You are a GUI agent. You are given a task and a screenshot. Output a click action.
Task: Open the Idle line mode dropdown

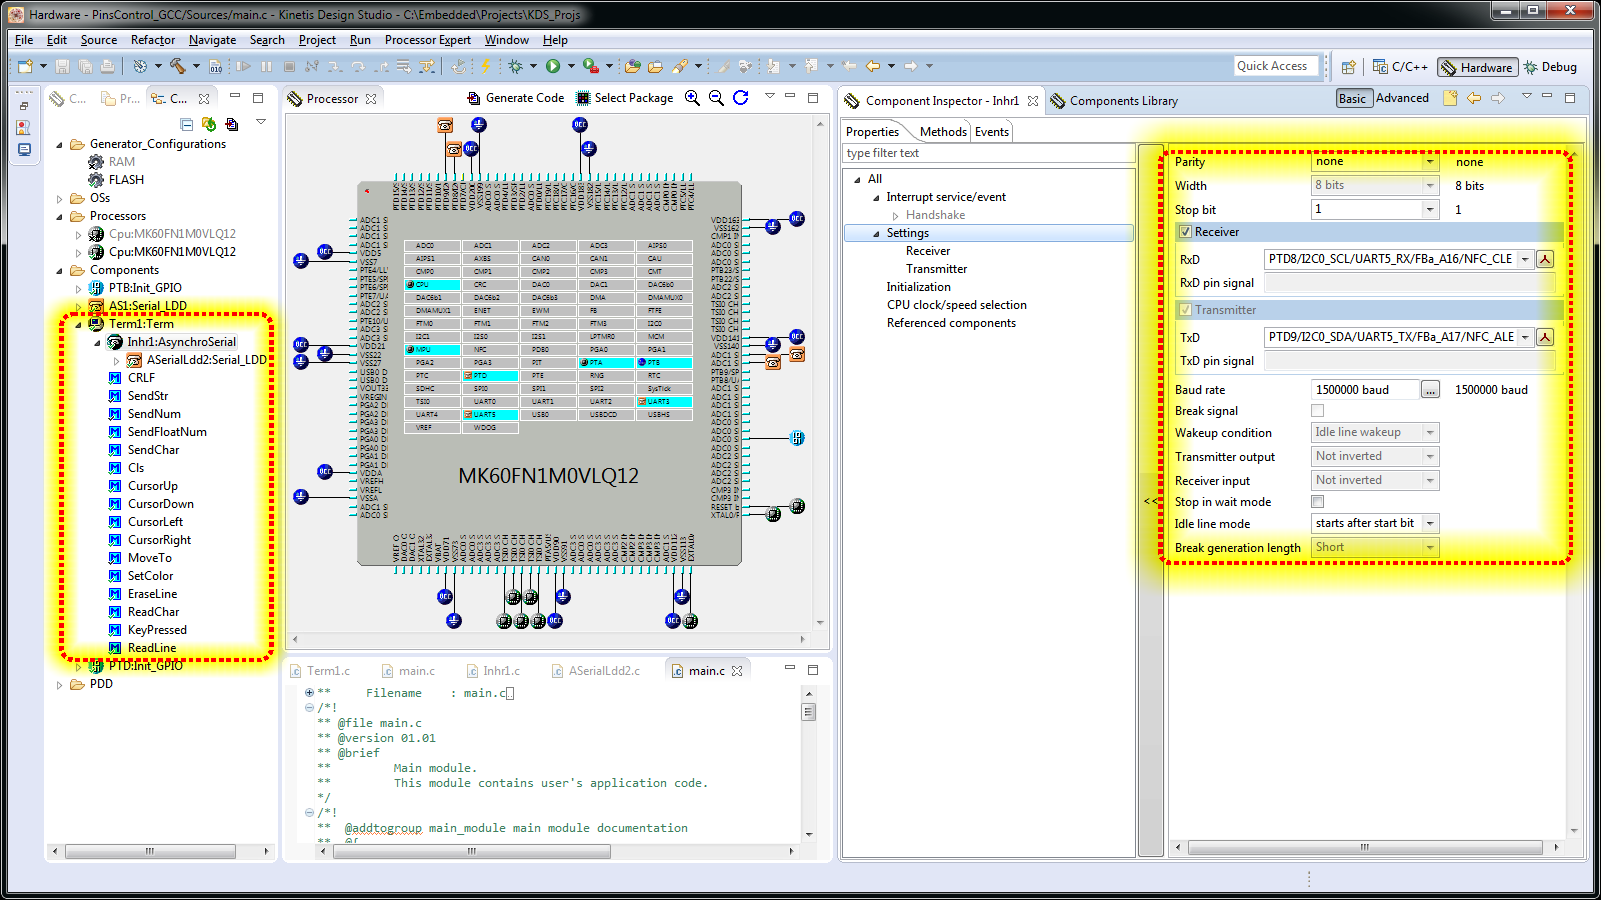pyautogui.click(x=1430, y=524)
